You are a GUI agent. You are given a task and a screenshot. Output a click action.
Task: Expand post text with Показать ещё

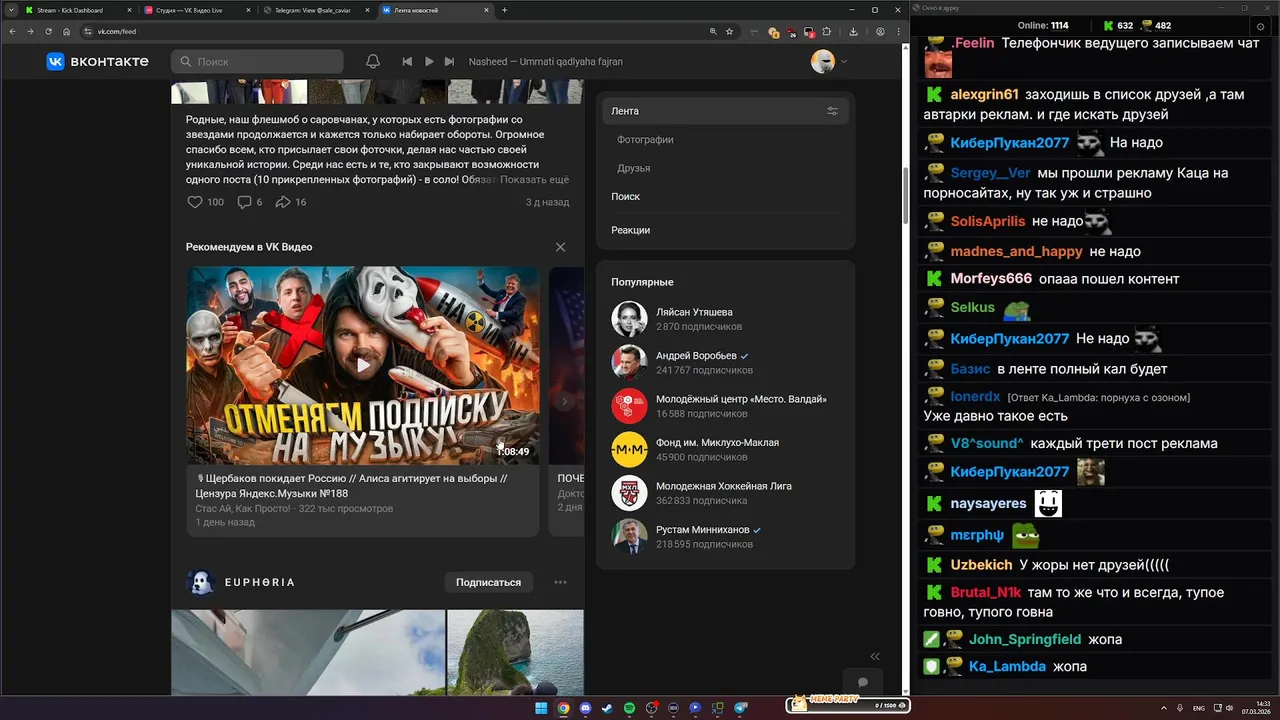click(x=534, y=179)
